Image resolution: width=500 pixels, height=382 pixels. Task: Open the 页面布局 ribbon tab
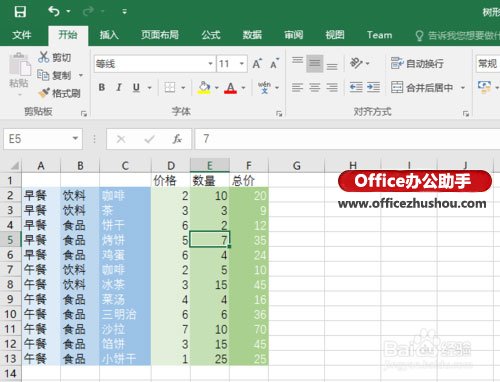point(160,35)
